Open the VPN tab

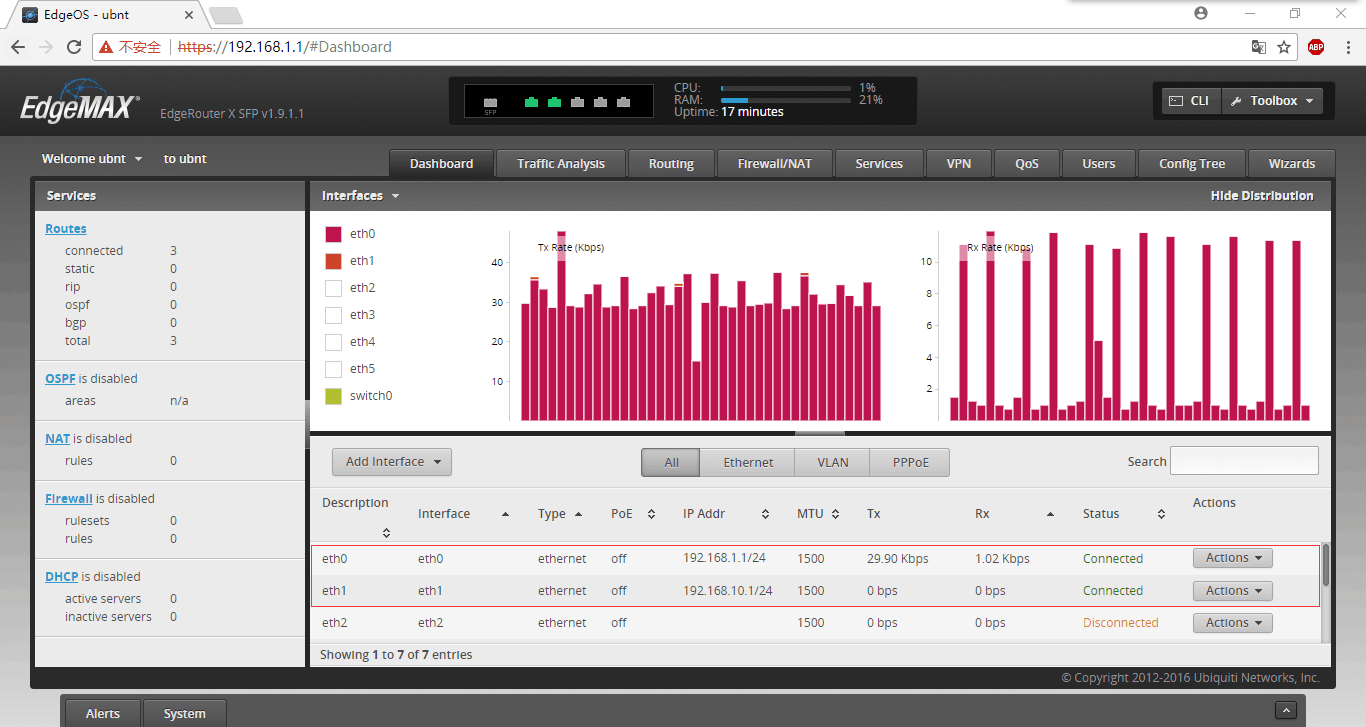tap(959, 164)
